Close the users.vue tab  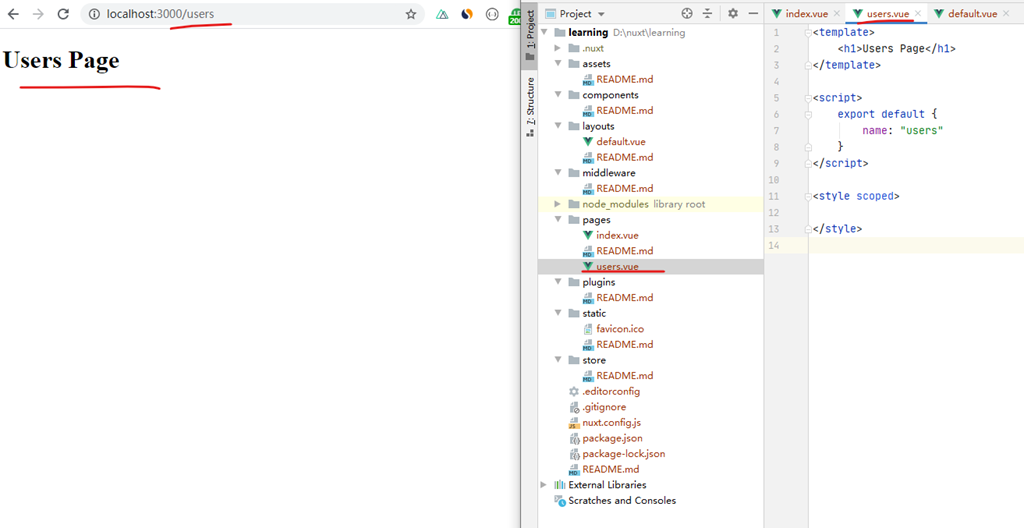coord(918,14)
